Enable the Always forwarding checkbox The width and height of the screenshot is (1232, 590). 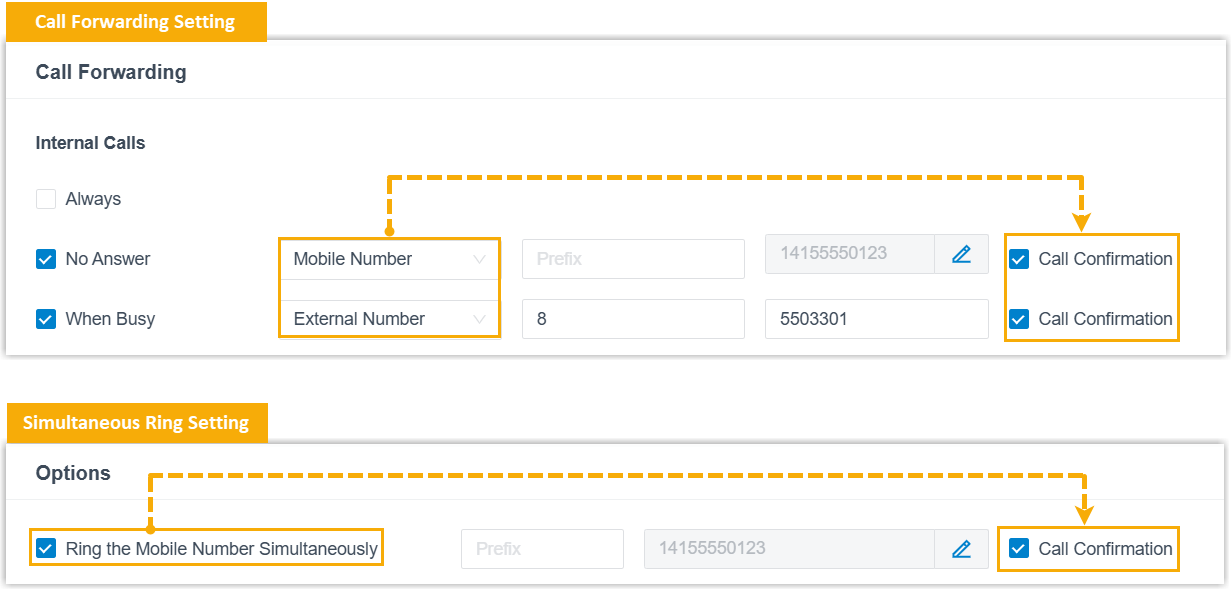pyautogui.click(x=46, y=199)
